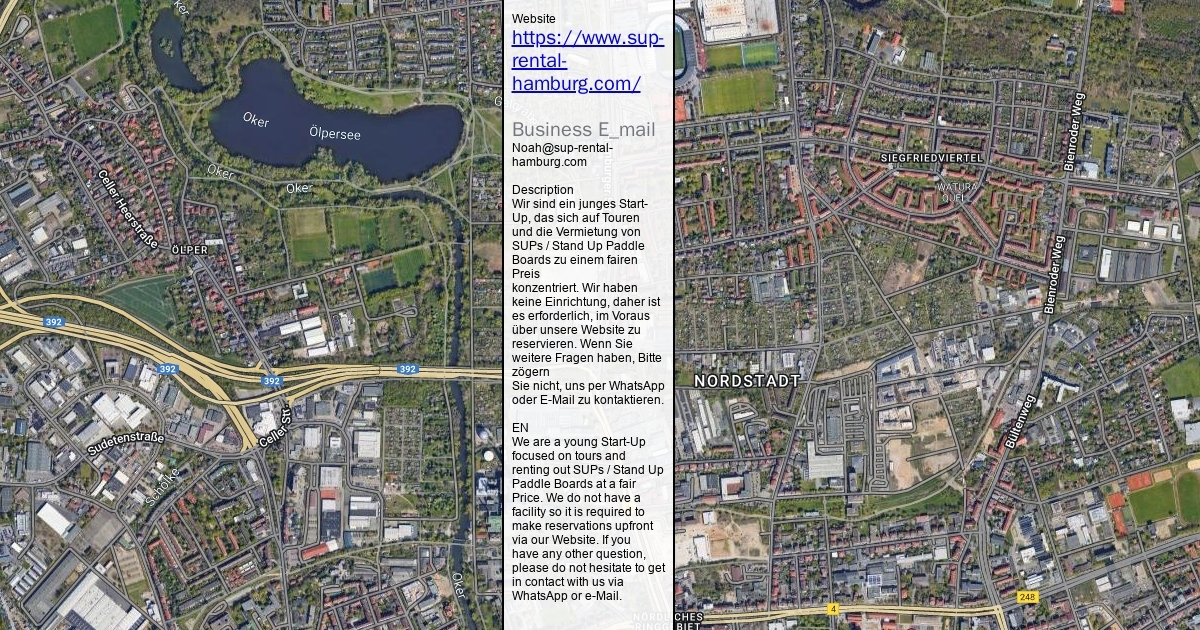Click the Noah@sup-rental-hamburg.com email address

(562, 154)
